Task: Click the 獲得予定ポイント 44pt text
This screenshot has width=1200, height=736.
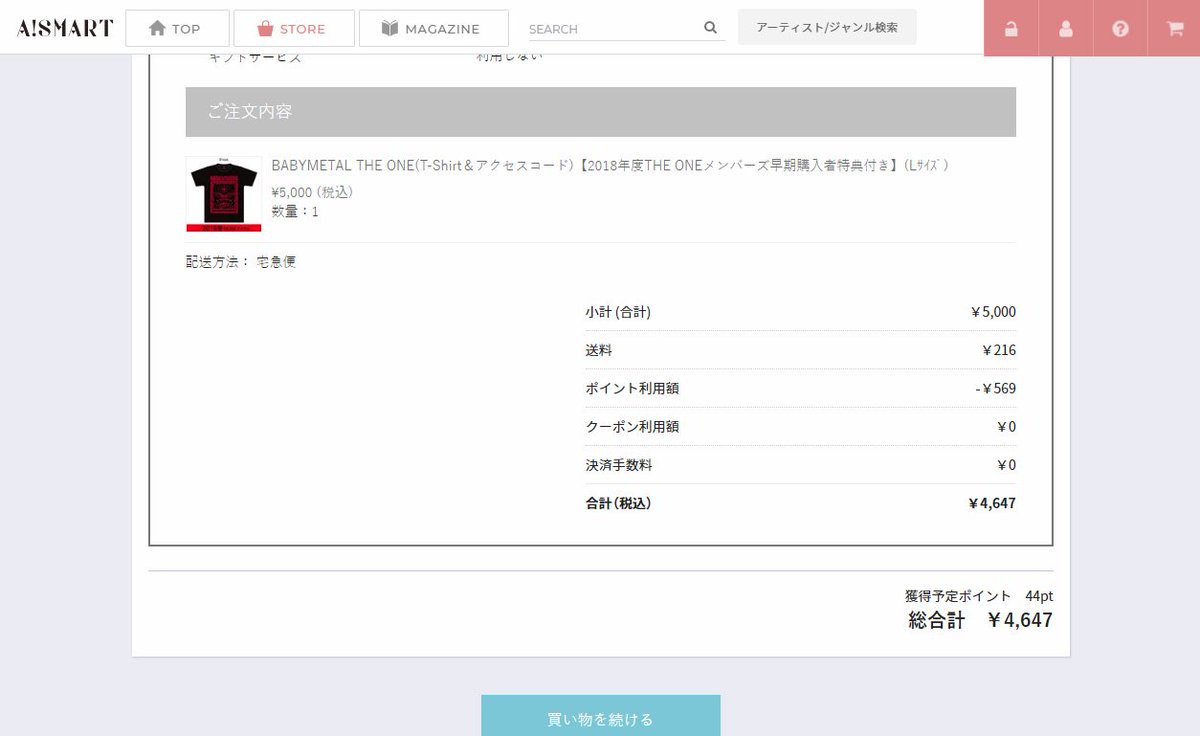Action: tap(979, 596)
